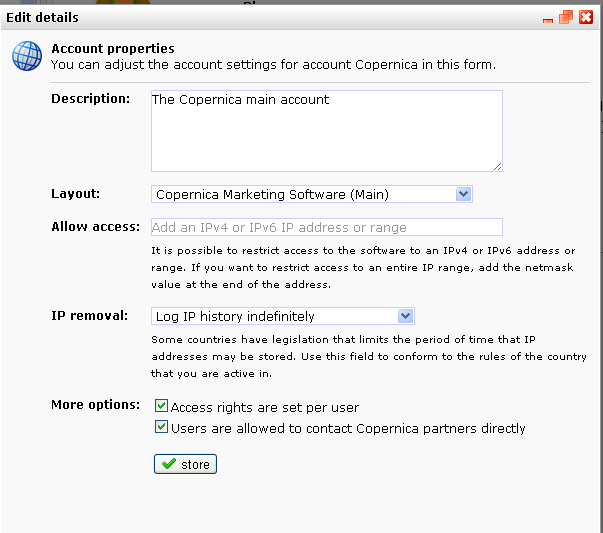Viewport: 603px width, 533px height.
Task: Restore the Edit details window size
Action: click(566, 17)
